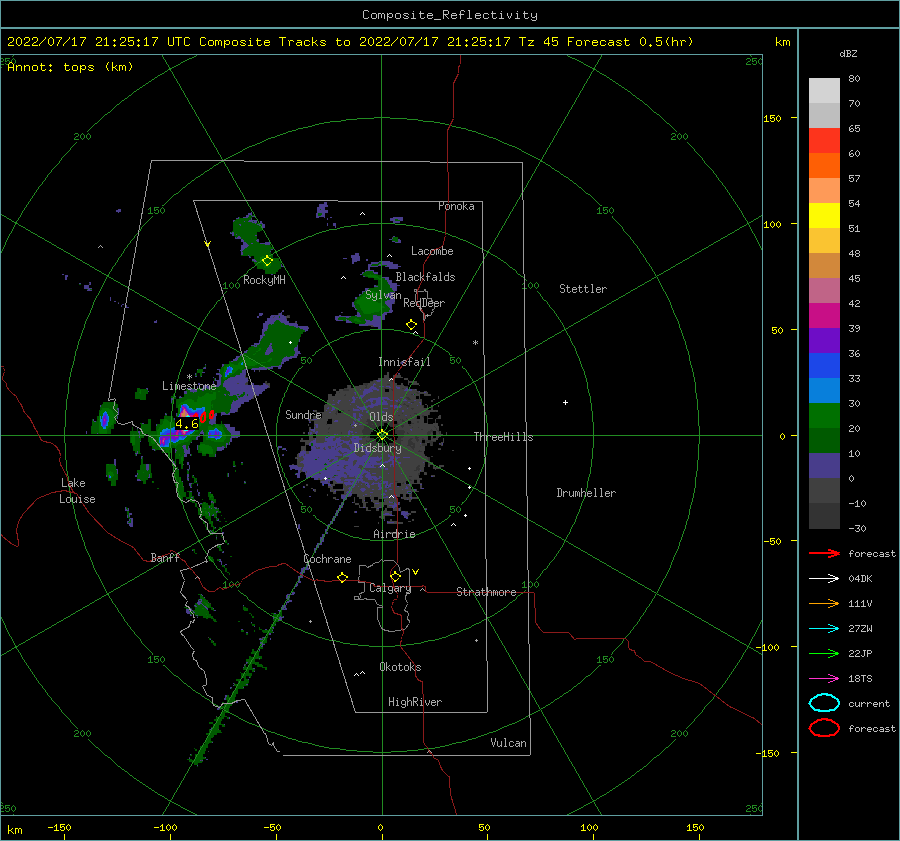This screenshot has height=841, width=900.
Task: Select the bright green 20-30 dBZ swatch
Action: point(824,416)
